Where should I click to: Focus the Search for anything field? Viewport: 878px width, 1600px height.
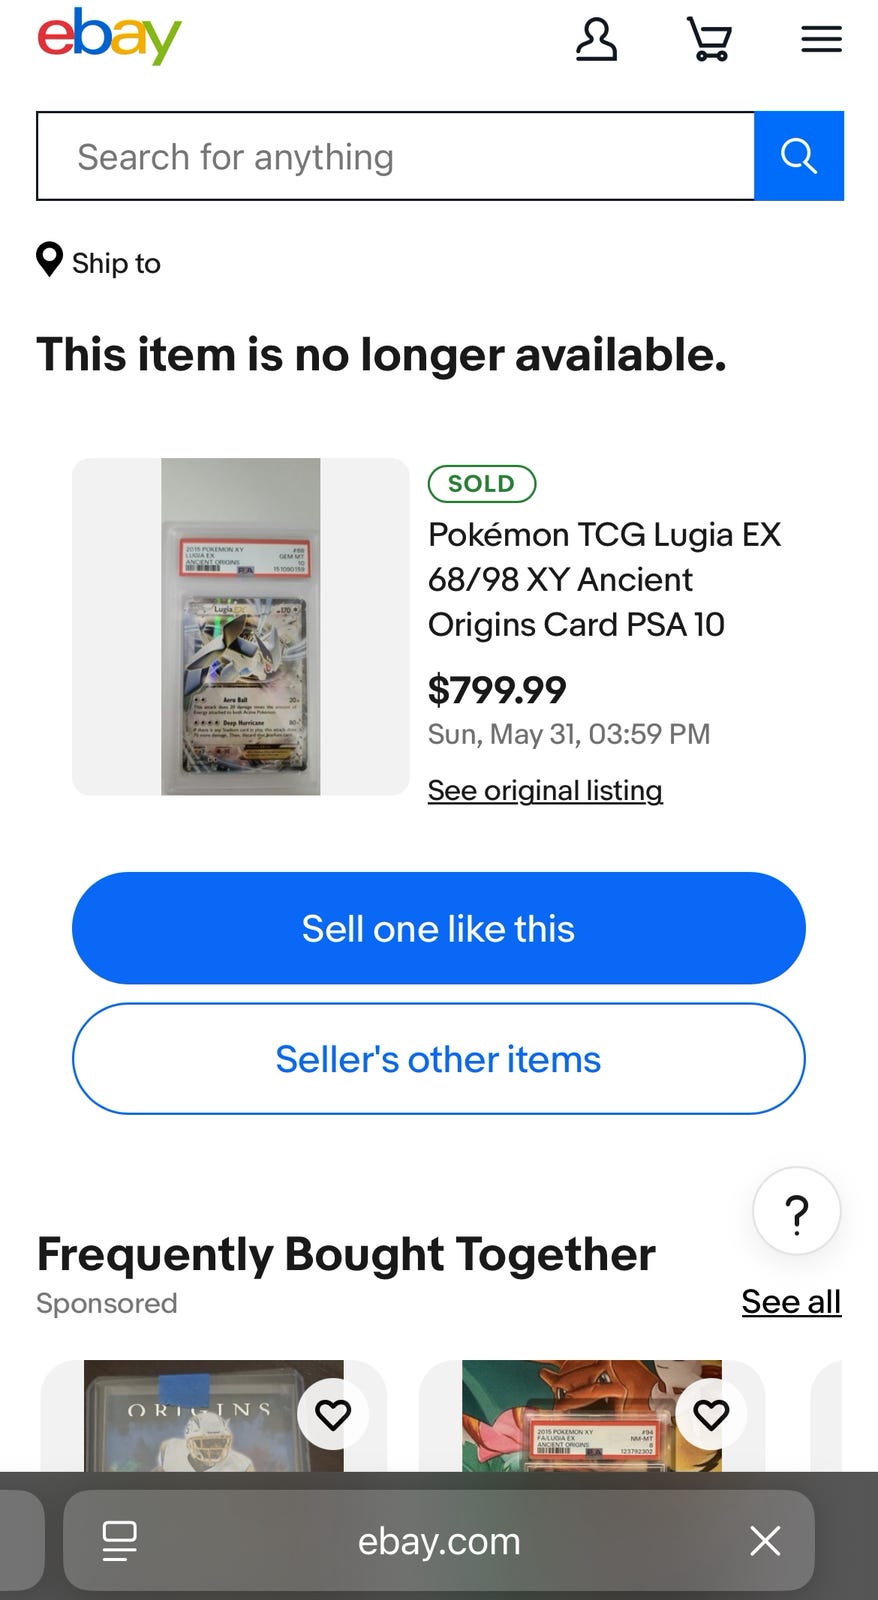[x=396, y=156]
